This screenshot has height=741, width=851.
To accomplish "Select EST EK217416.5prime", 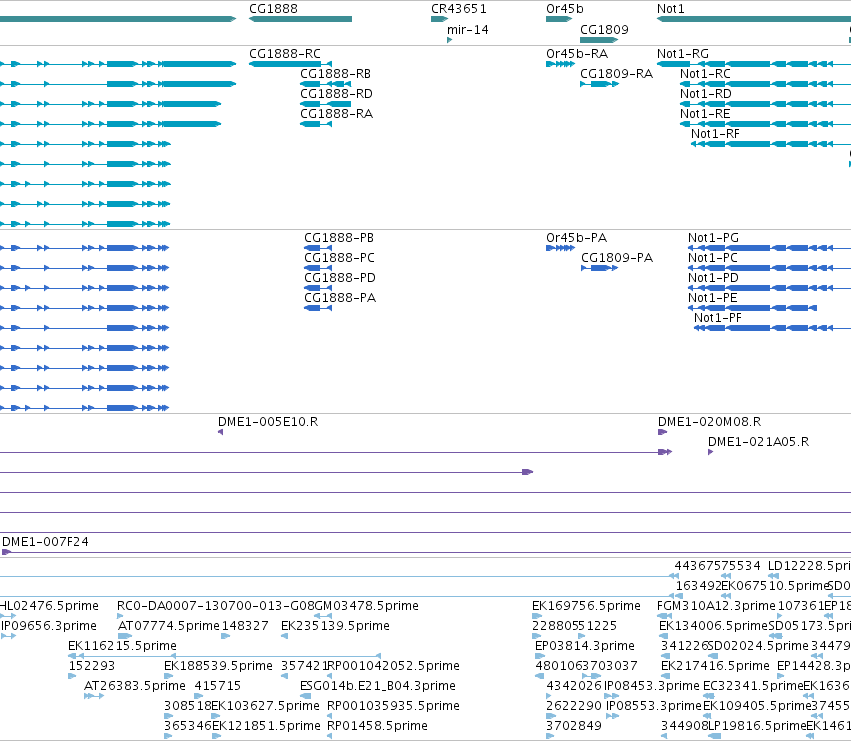I will coord(665,676).
